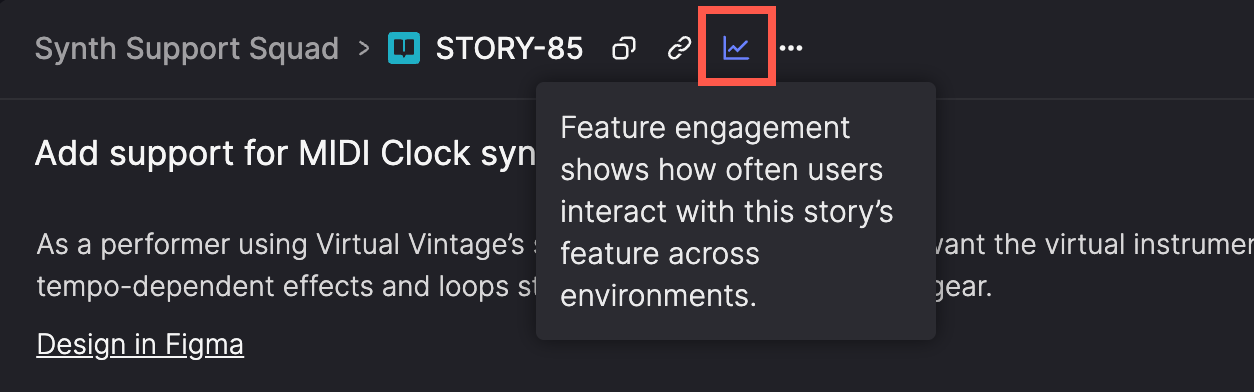Click the tooltip words feature across
This screenshot has width=1254, height=392.
point(660,254)
